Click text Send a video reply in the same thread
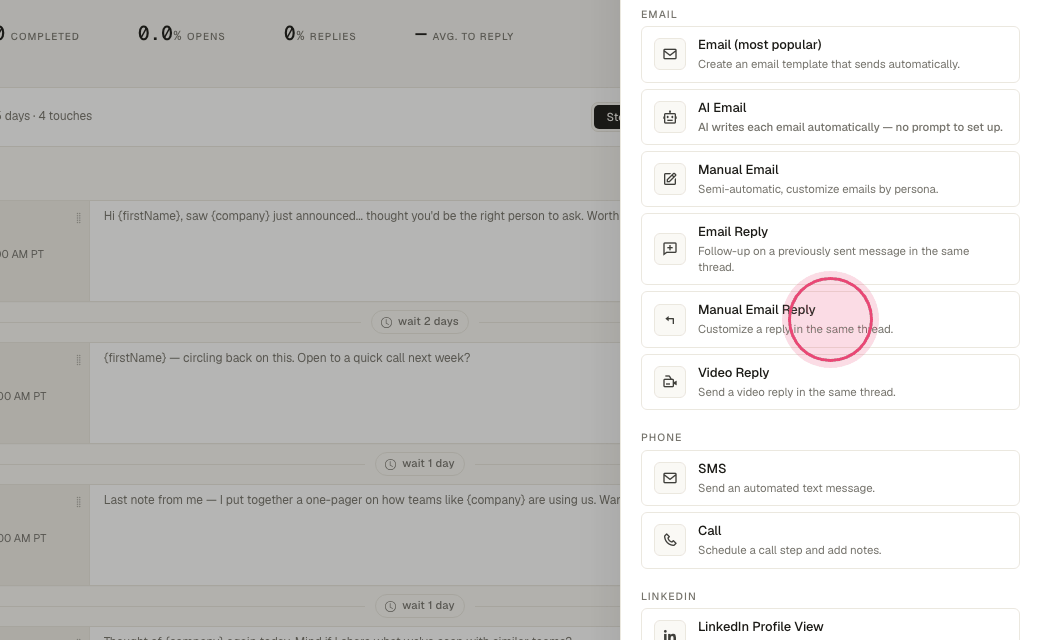Screen dimensions: 1040x640 pyautogui.click(x=797, y=393)
